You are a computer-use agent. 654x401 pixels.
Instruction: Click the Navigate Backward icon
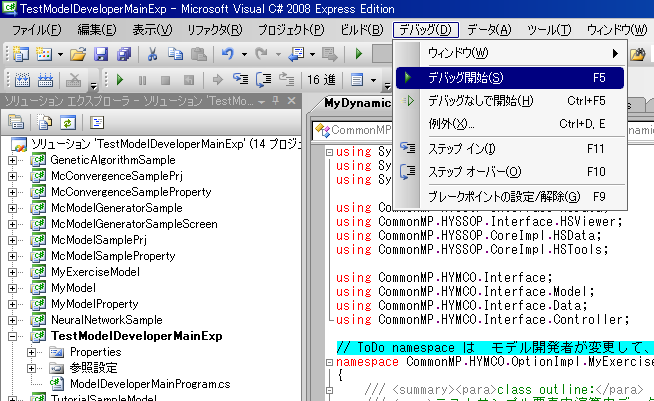click(x=296, y=54)
